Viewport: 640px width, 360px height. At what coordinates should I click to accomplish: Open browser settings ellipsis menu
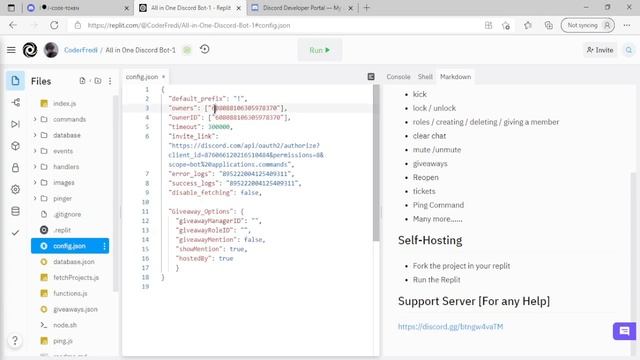627,25
